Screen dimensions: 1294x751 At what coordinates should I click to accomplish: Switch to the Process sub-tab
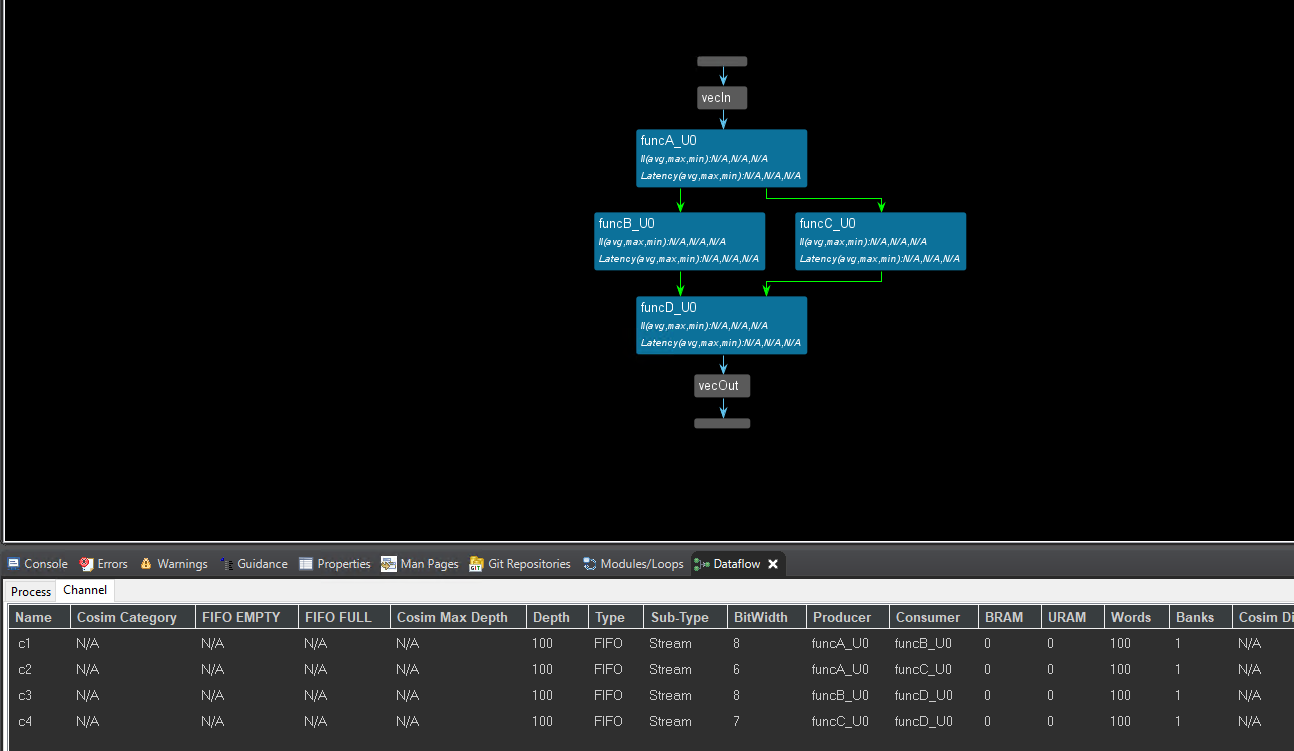[31, 592]
